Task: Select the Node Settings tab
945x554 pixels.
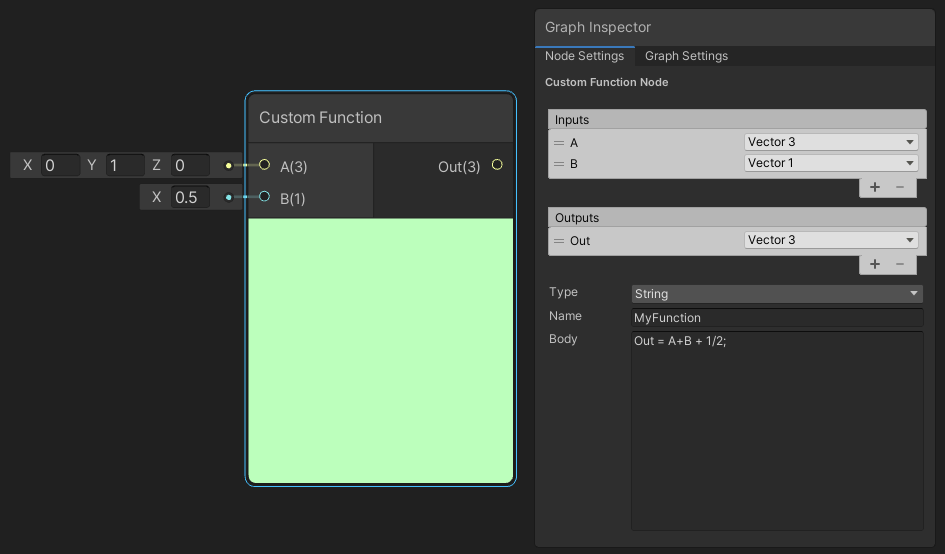Action: click(x=584, y=56)
